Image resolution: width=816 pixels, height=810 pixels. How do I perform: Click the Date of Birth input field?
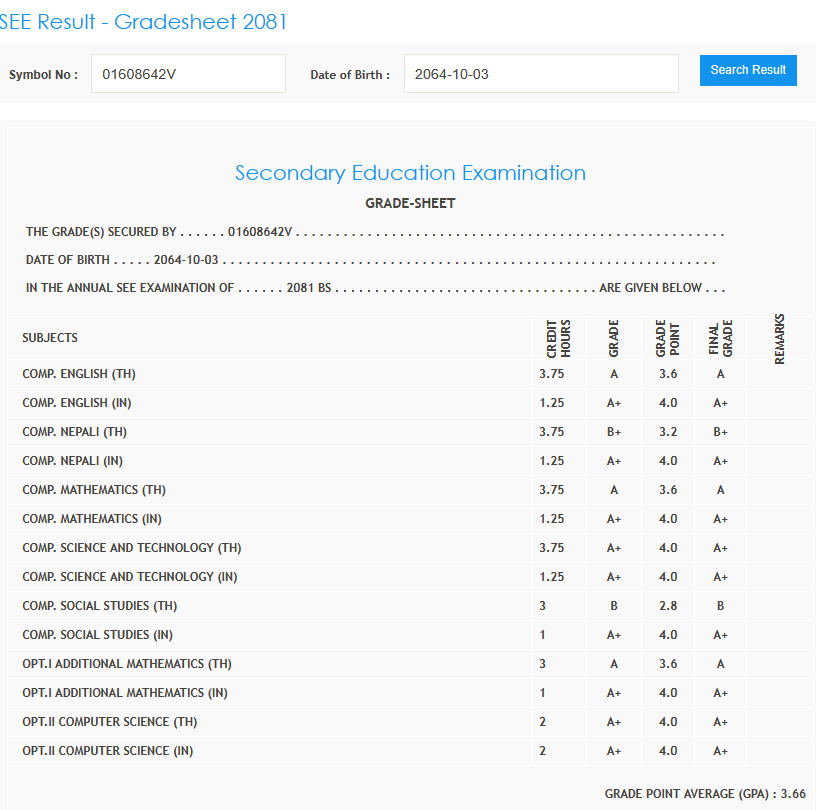[x=541, y=74]
